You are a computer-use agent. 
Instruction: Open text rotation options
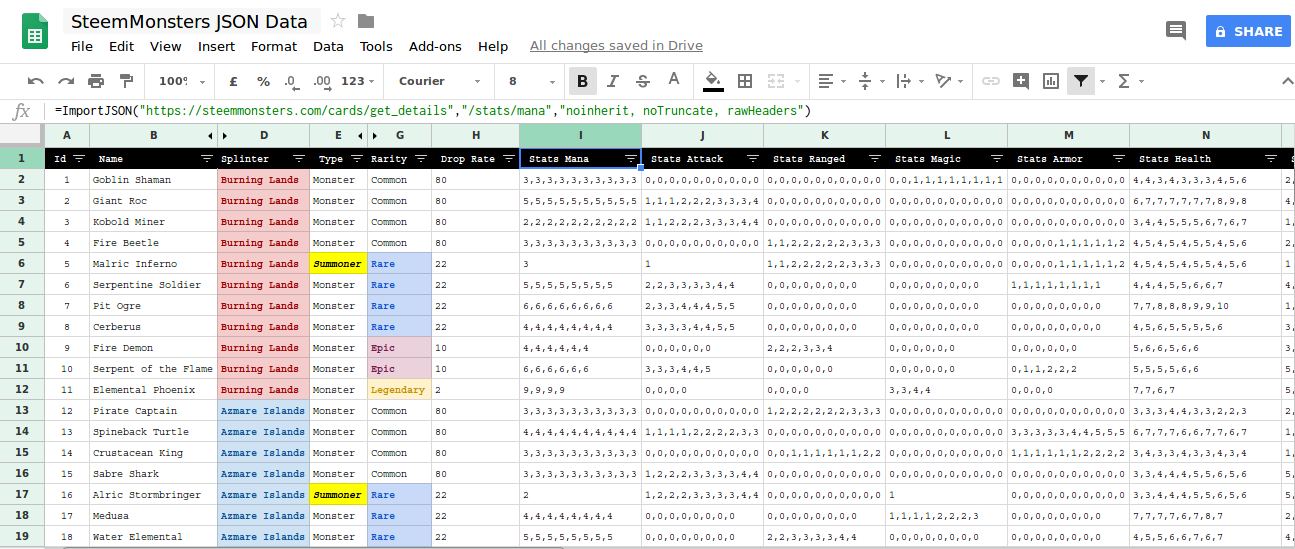point(948,81)
